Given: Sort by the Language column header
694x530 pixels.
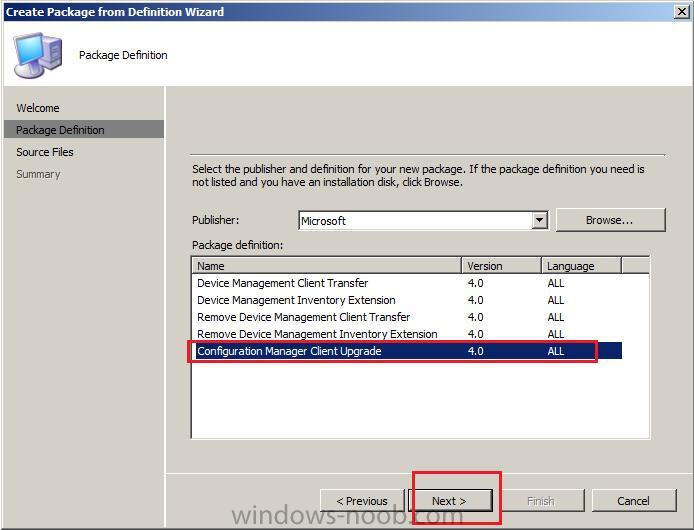Looking at the screenshot, I should [582, 266].
